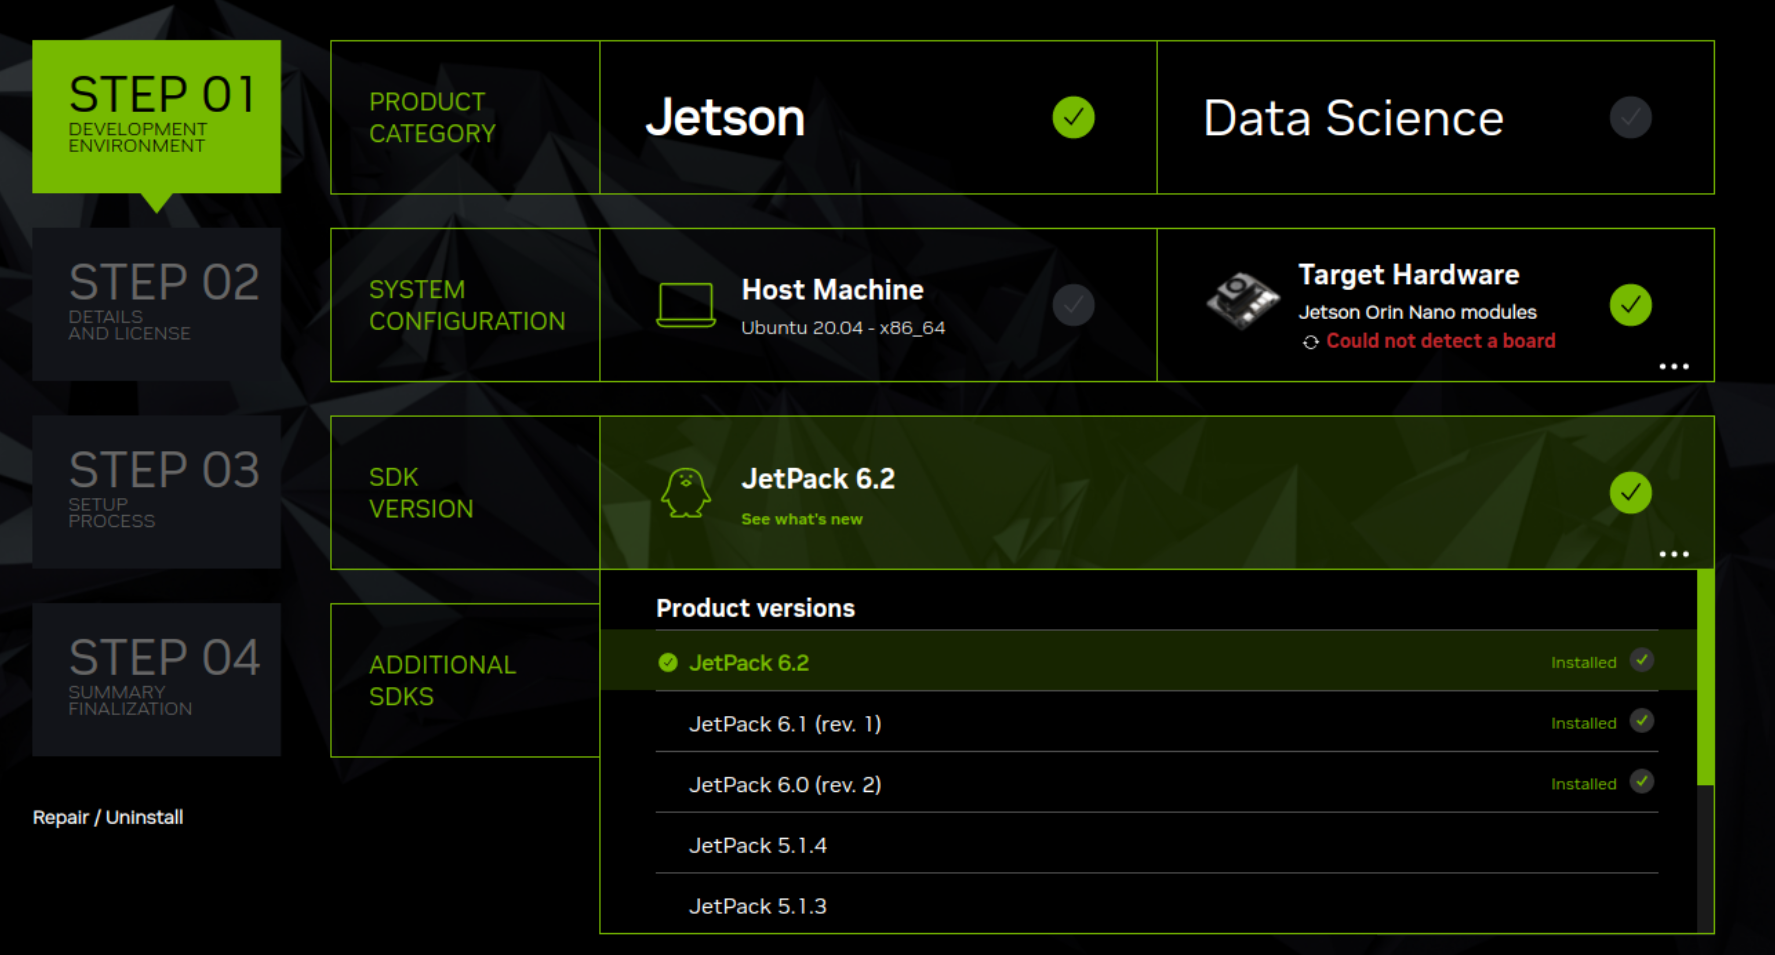Click installed check icon for JetPack 6.1
The image size is (1775, 955).
point(1641,721)
